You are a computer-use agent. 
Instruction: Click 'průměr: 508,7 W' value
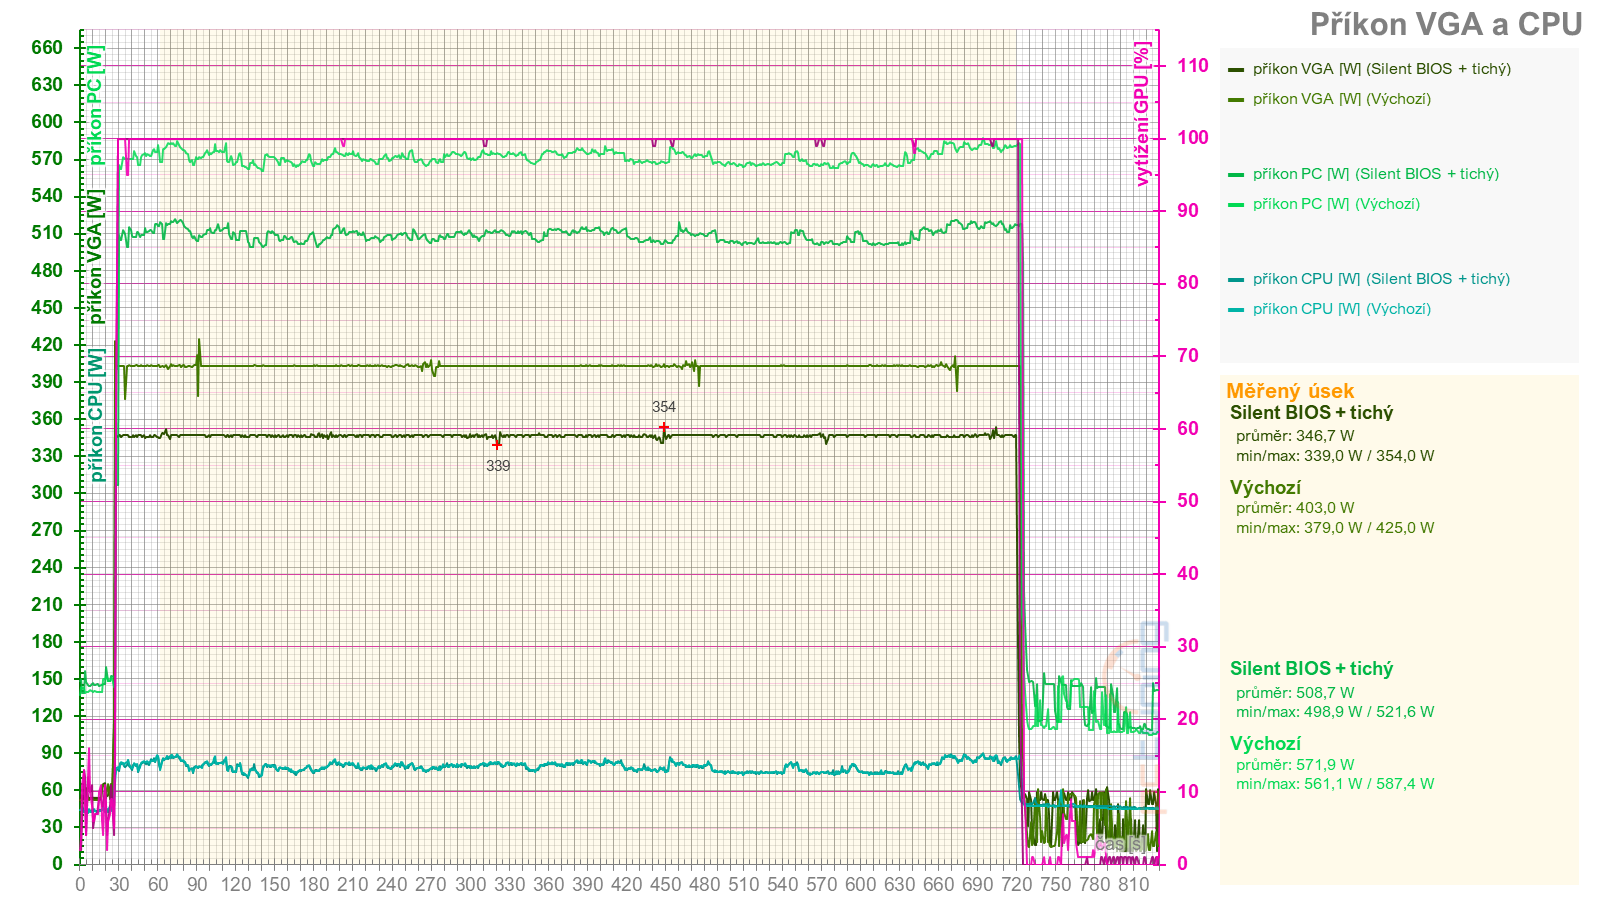click(x=1295, y=693)
